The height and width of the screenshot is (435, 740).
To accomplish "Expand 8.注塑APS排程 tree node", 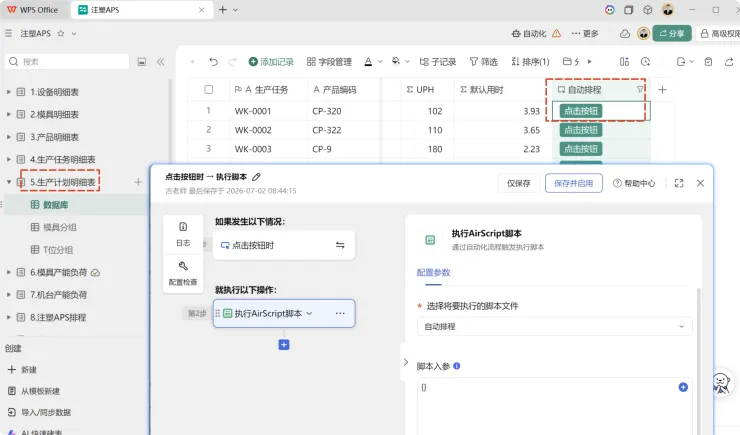I will 8,317.
